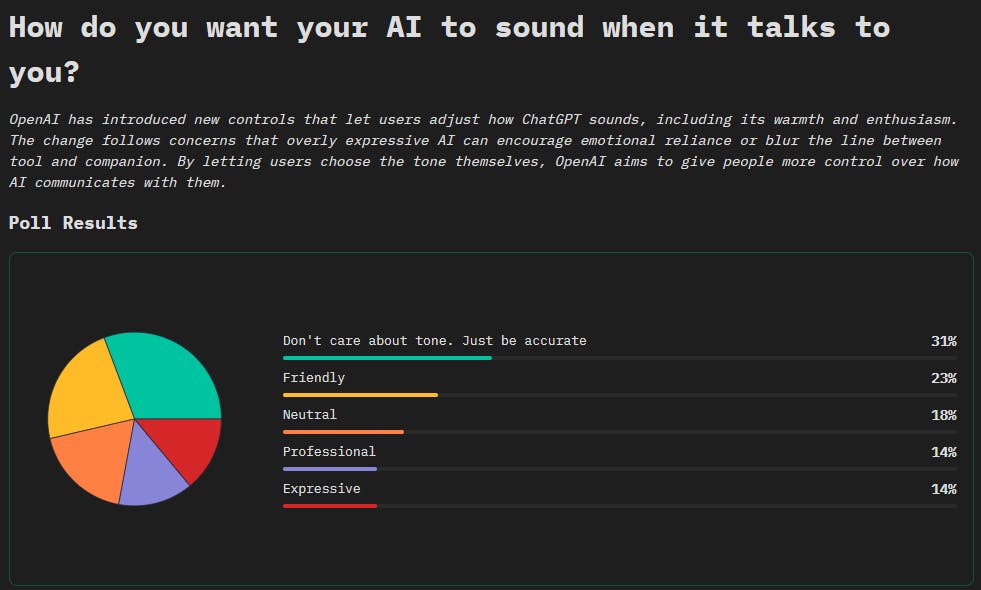Click the green pie chart slice
981x590 pixels.
pyautogui.click(x=170, y=375)
